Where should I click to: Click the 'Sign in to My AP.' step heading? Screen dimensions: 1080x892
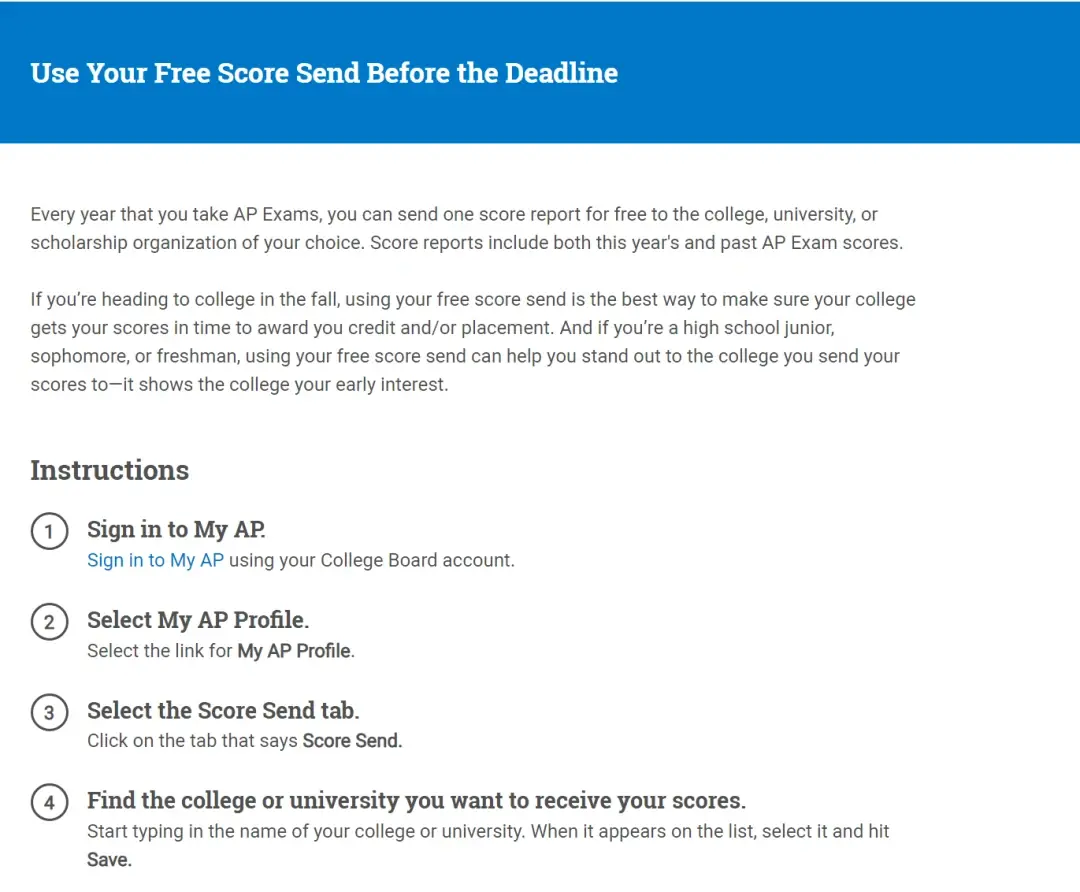pos(176,529)
